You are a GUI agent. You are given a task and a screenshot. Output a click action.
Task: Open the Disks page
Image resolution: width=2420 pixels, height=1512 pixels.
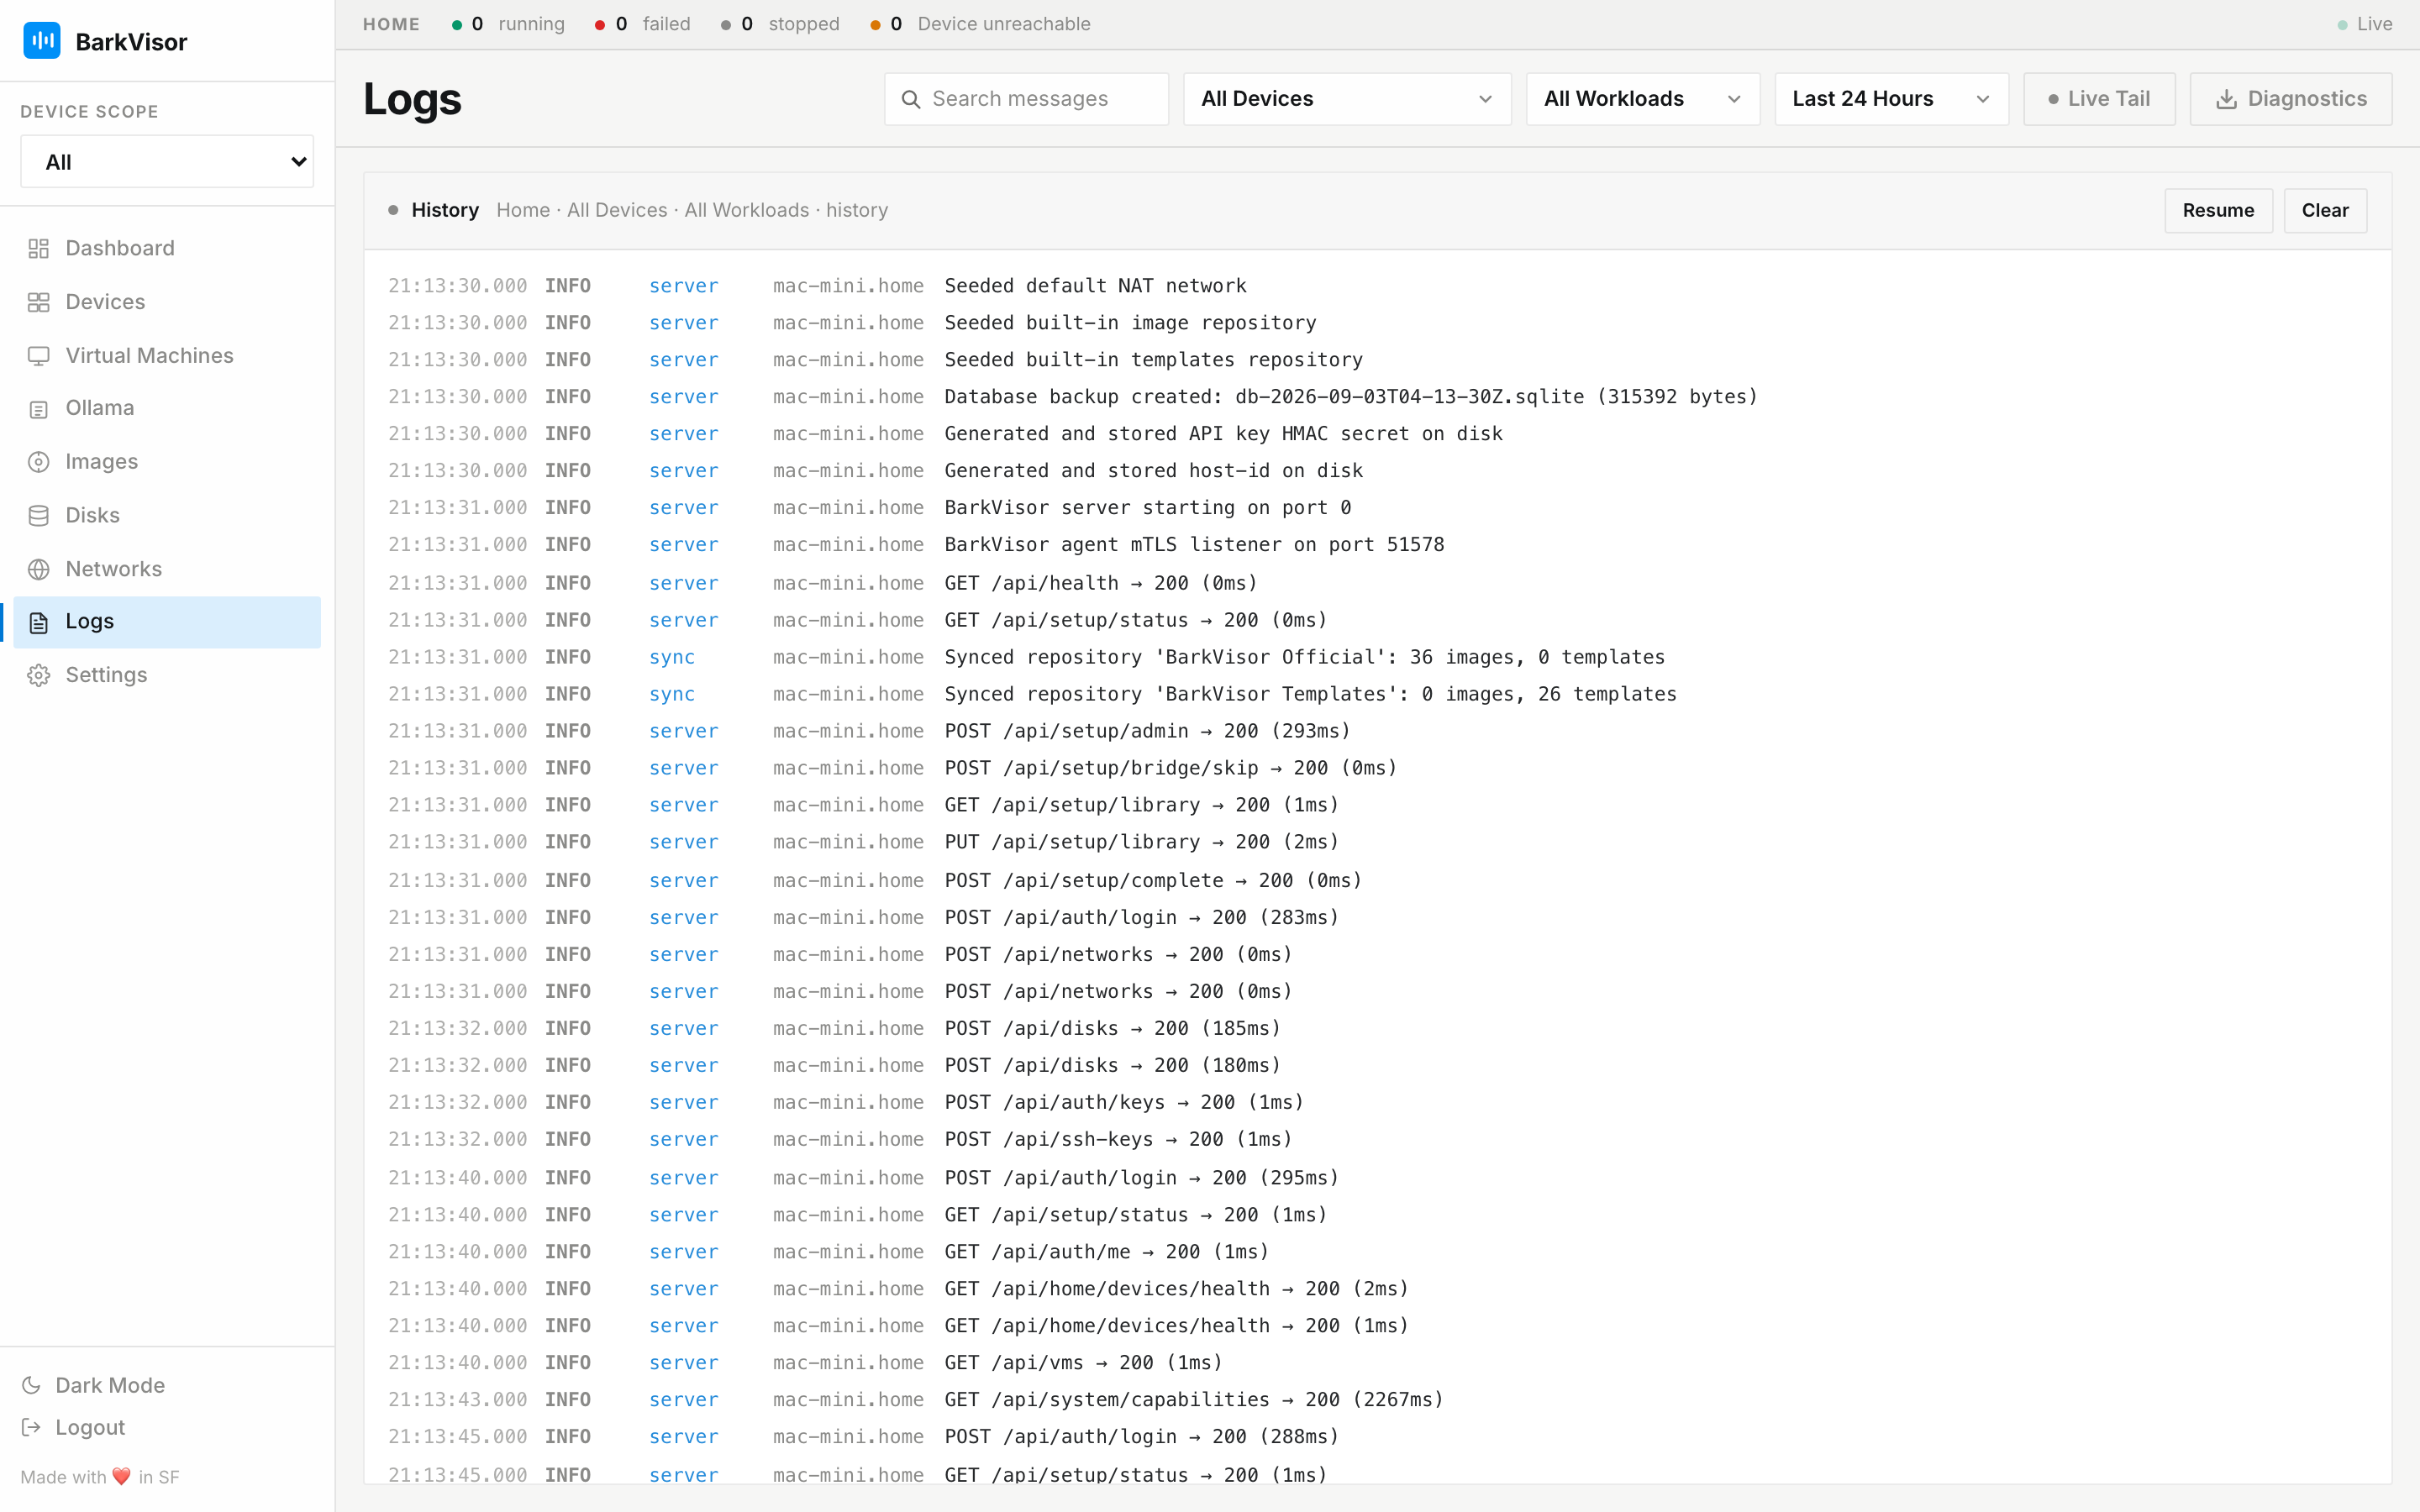coord(167,515)
